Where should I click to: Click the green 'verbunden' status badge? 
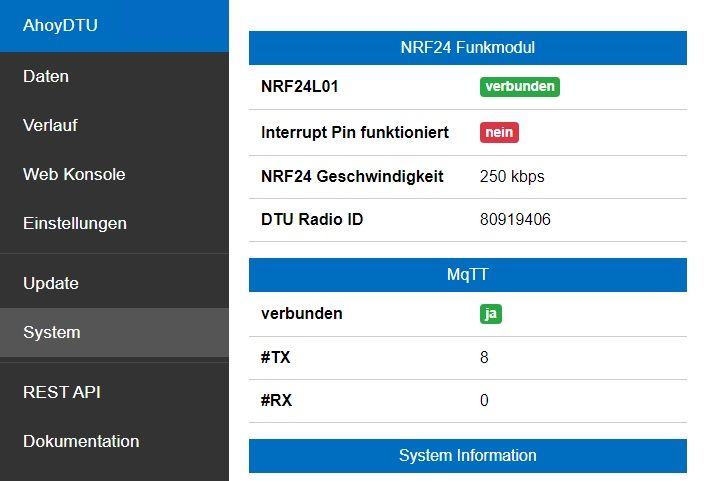520,87
